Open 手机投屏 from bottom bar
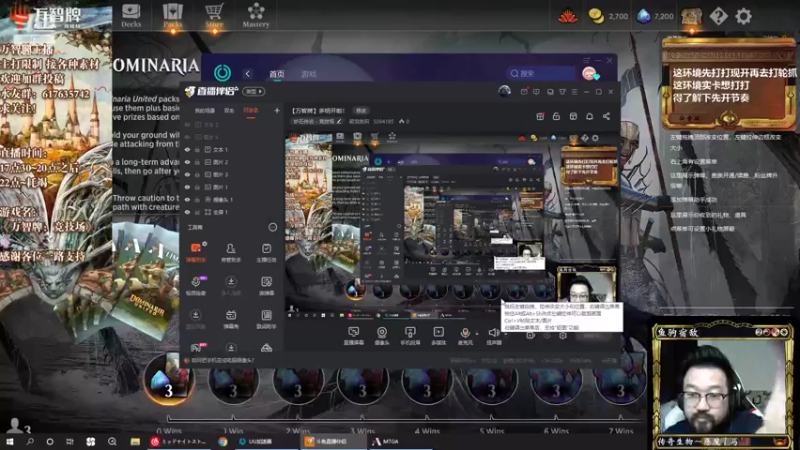Image resolution: width=800 pixels, height=450 pixels. pos(410,336)
